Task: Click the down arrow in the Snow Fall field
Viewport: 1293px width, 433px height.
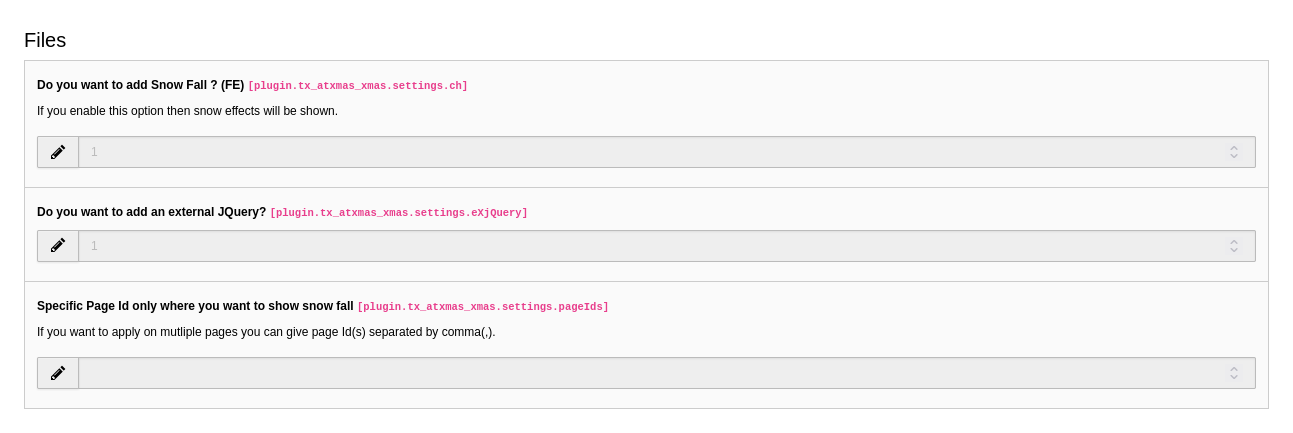Action: (x=1234, y=156)
